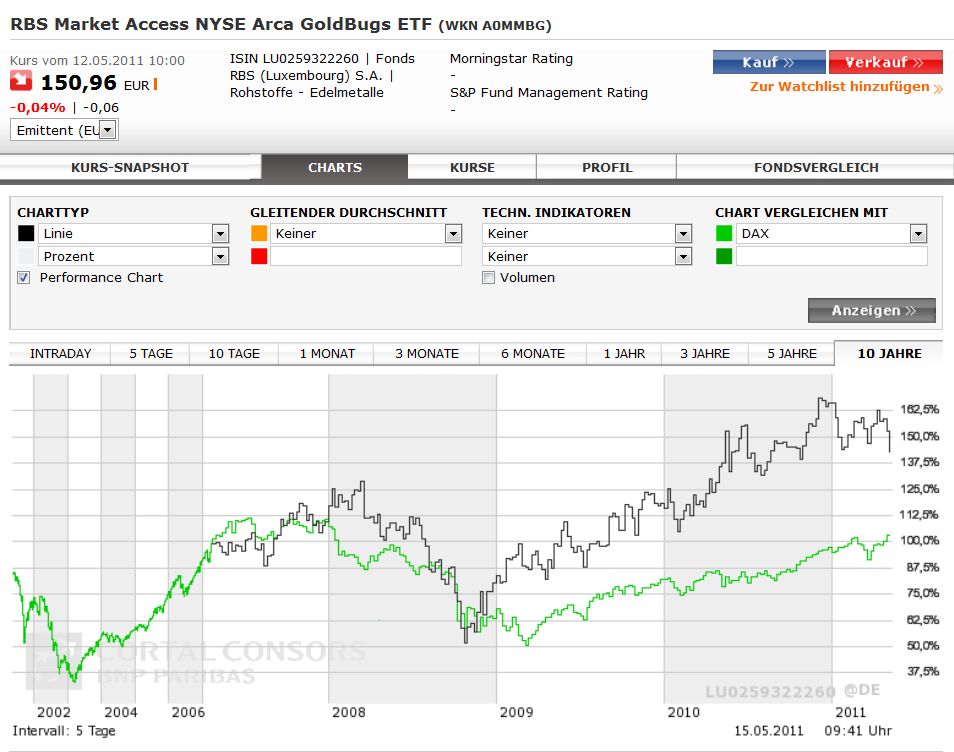Toggle the Performance Chart checkbox
This screenshot has width=954, height=752.
[24, 278]
